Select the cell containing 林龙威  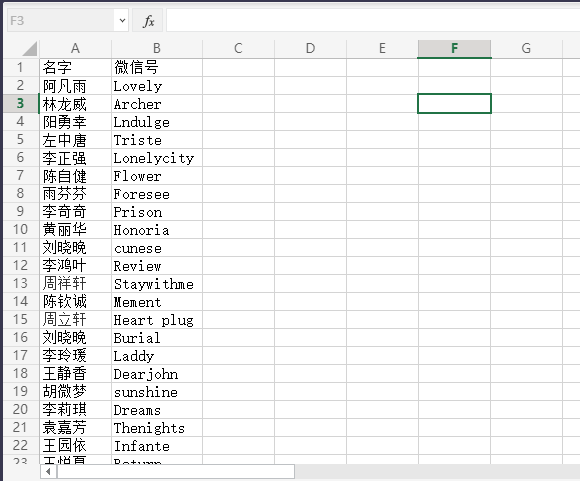click(75, 104)
